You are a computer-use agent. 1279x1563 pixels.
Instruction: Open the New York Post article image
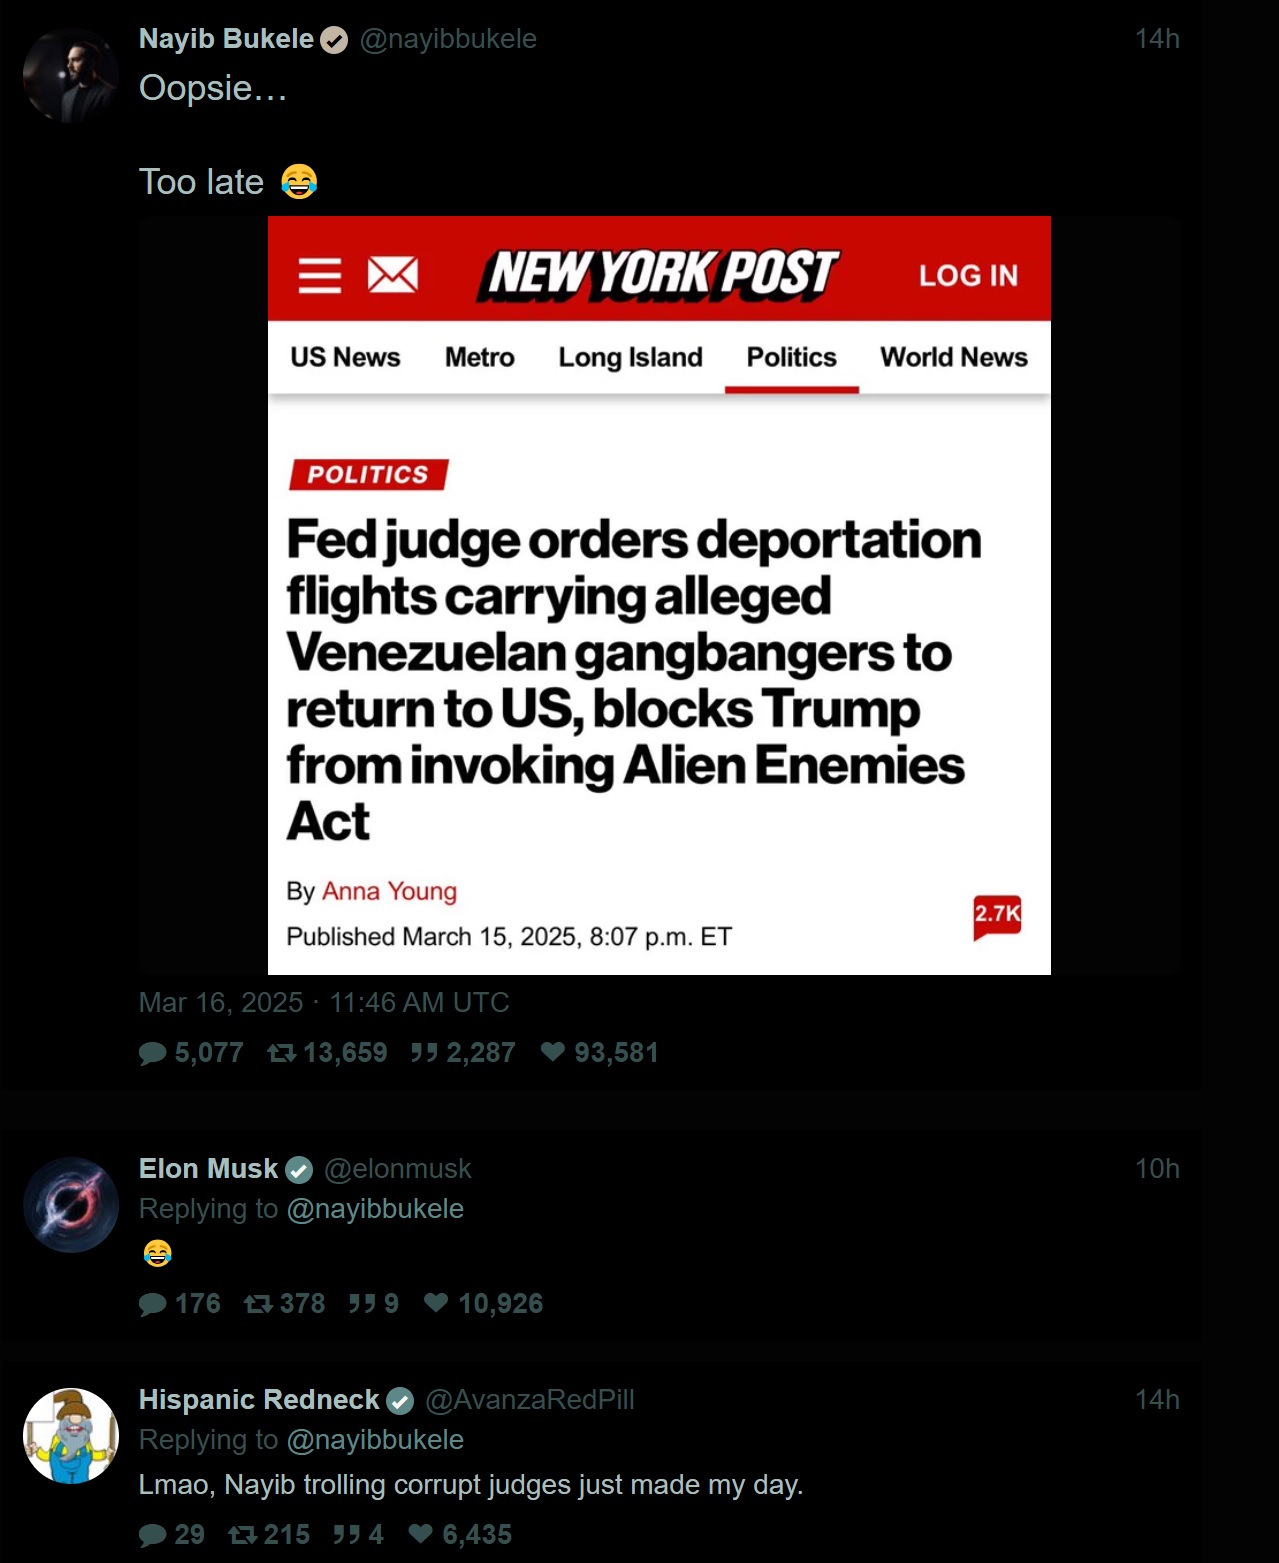tap(659, 595)
